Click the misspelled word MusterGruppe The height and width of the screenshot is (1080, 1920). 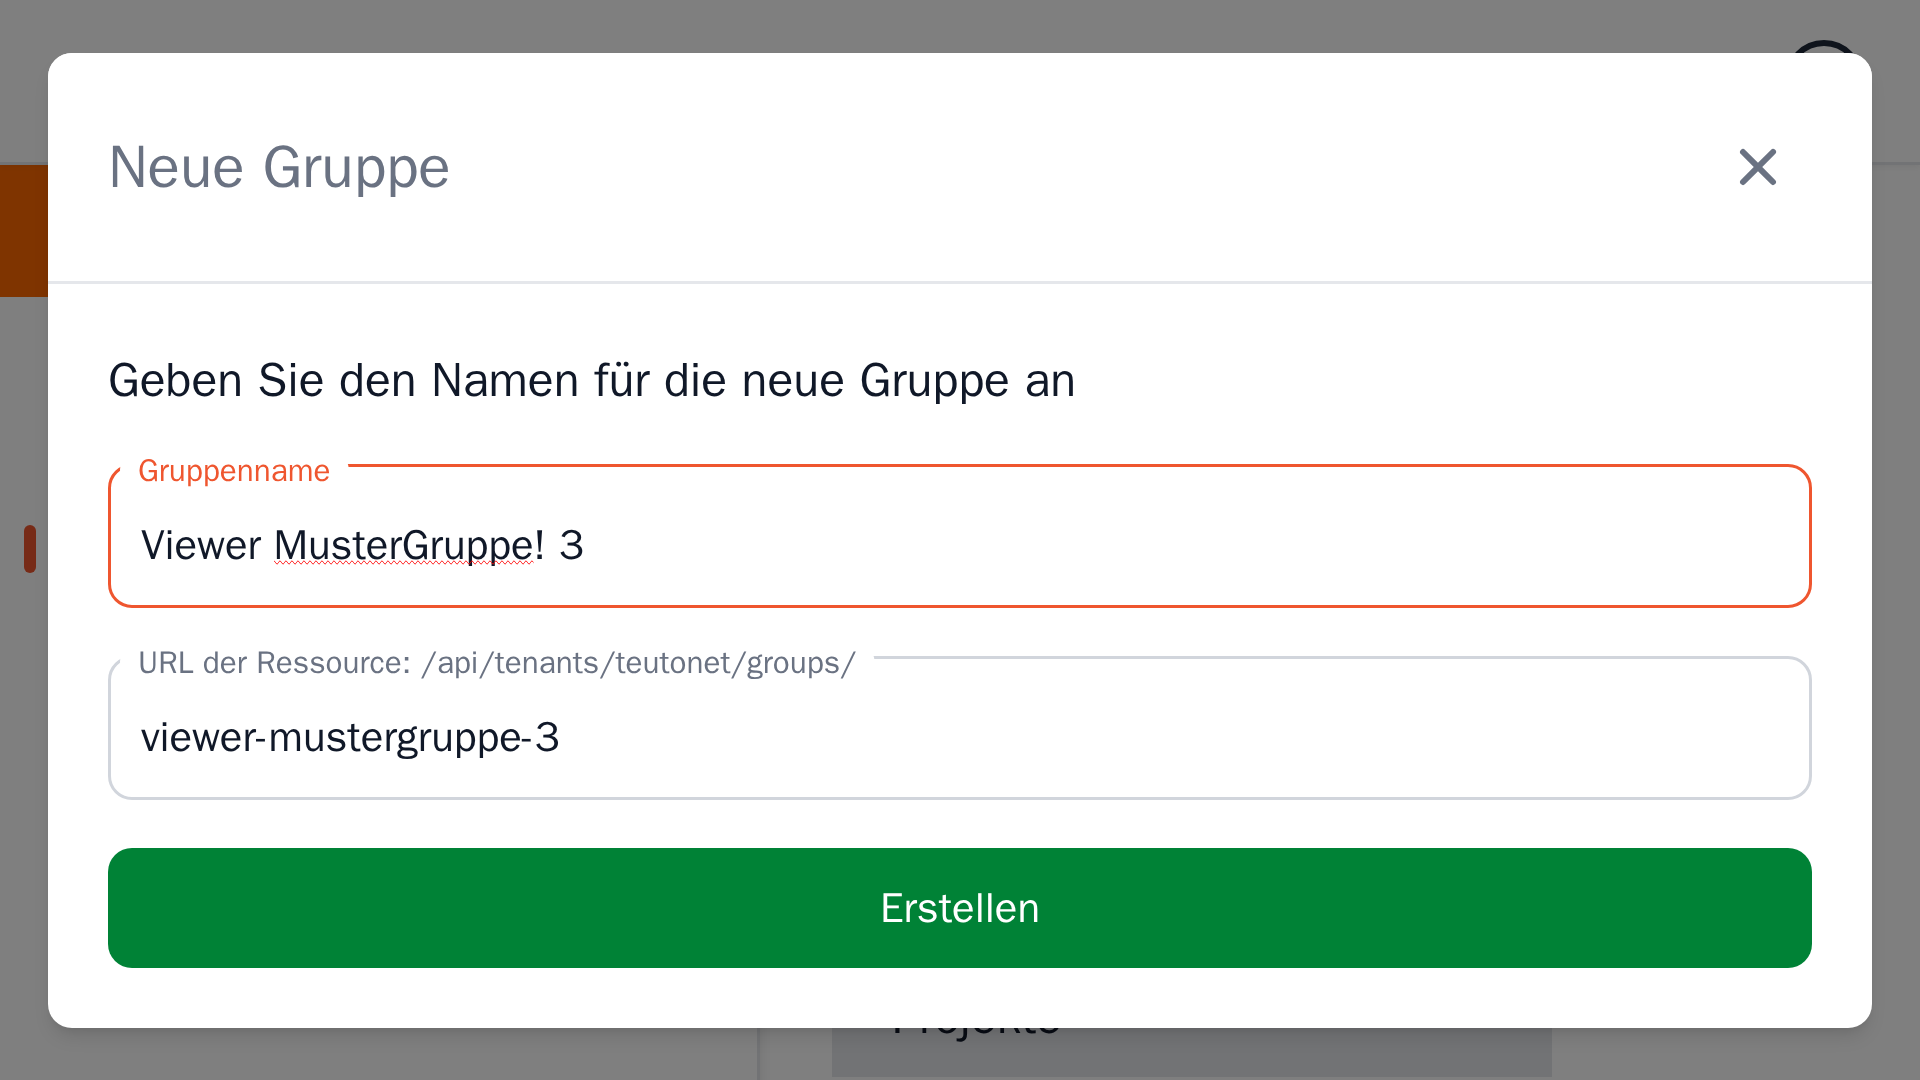[x=403, y=546]
